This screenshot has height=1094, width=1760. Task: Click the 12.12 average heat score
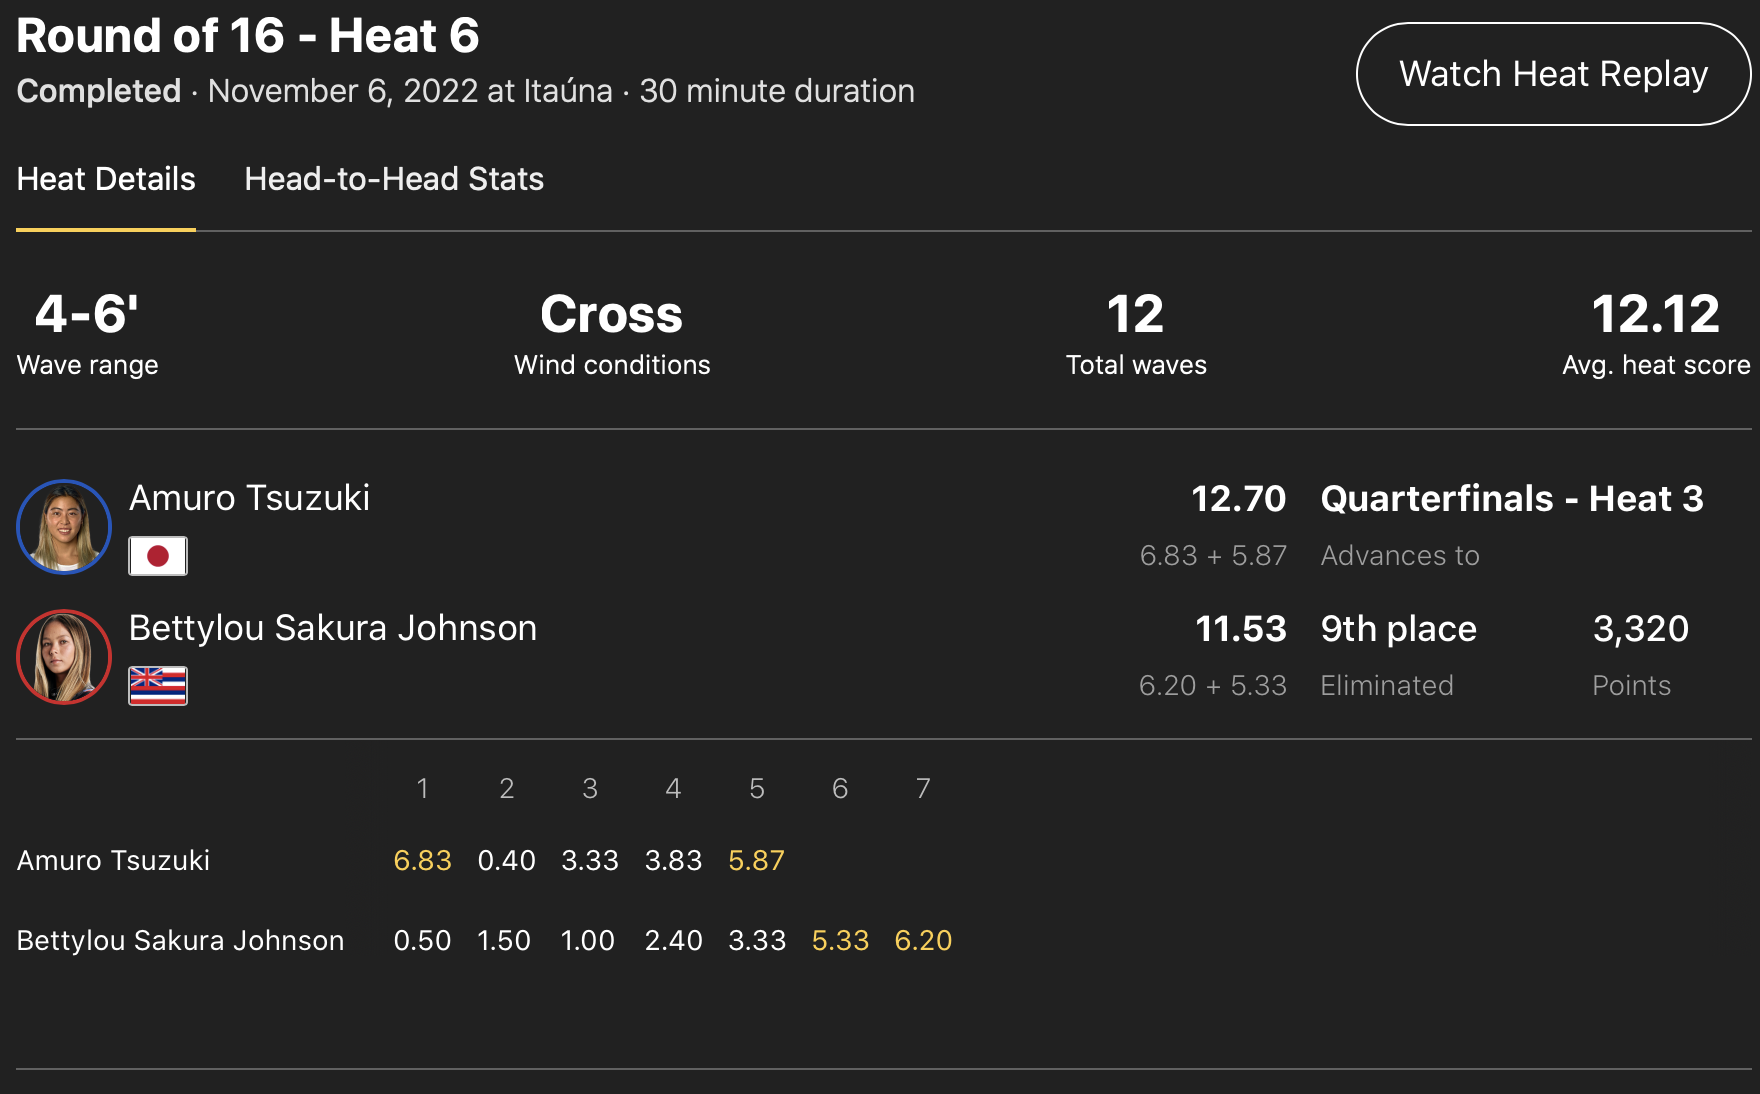pyautogui.click(x=1655, y=315)
